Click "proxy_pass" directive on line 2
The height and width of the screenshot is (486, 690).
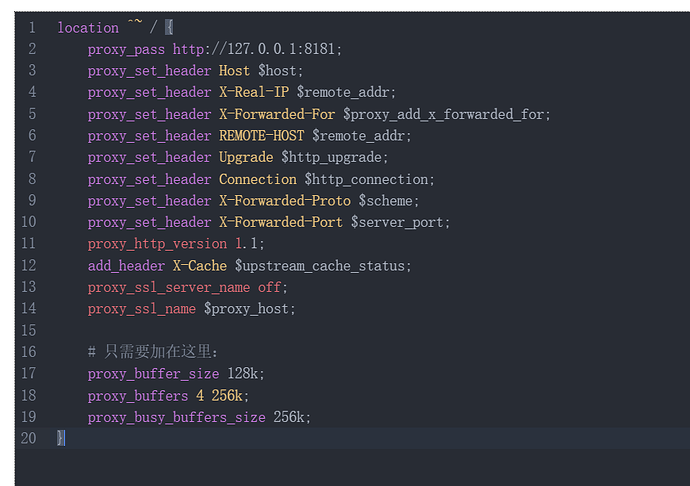(x=126, y=49)
